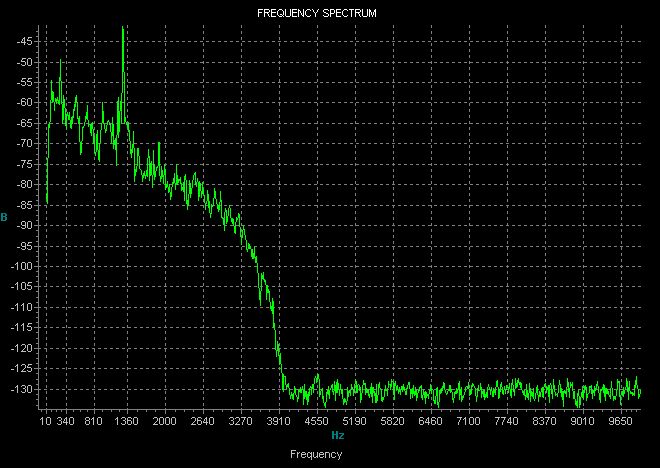Click the 9650 x-axis label
The height and width of the screenshot is (468, 660).
pos(620,421)
